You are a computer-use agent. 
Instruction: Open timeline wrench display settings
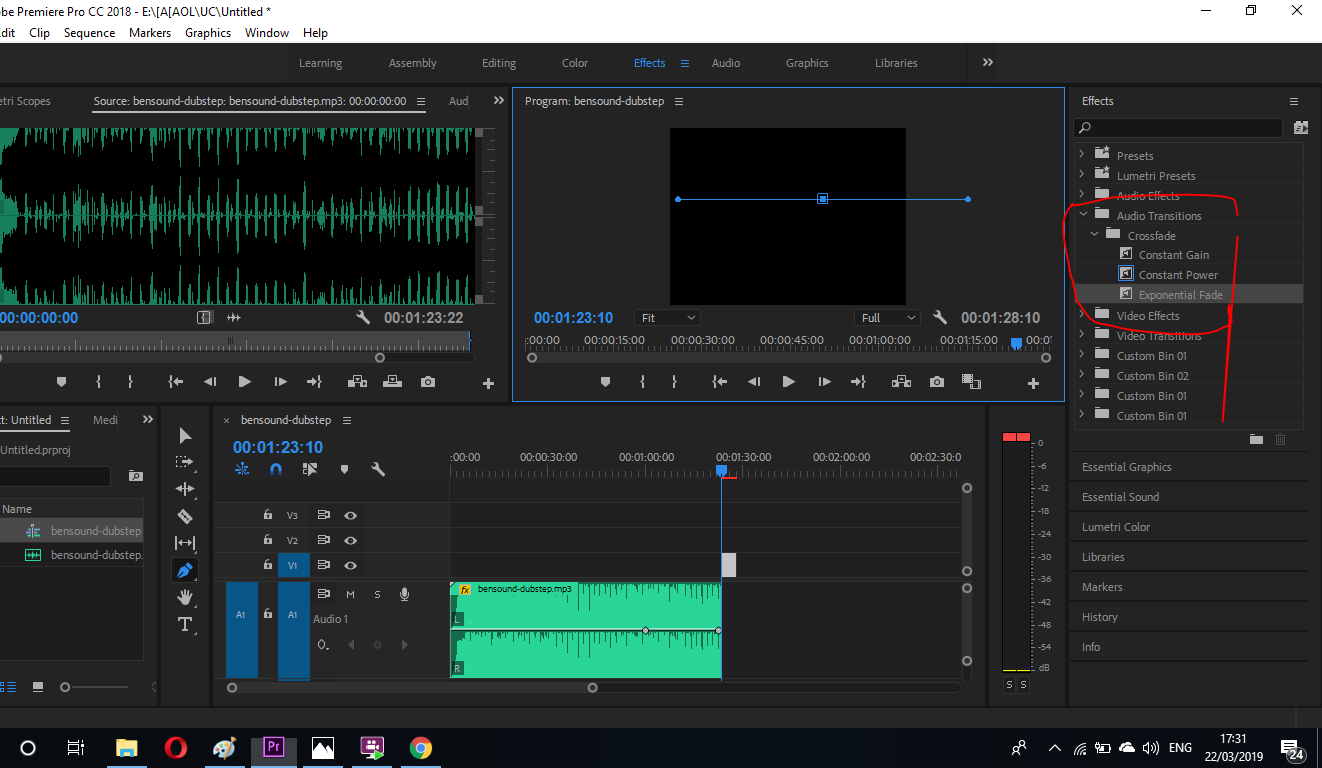pyautogui.click(x=378, y=469)
